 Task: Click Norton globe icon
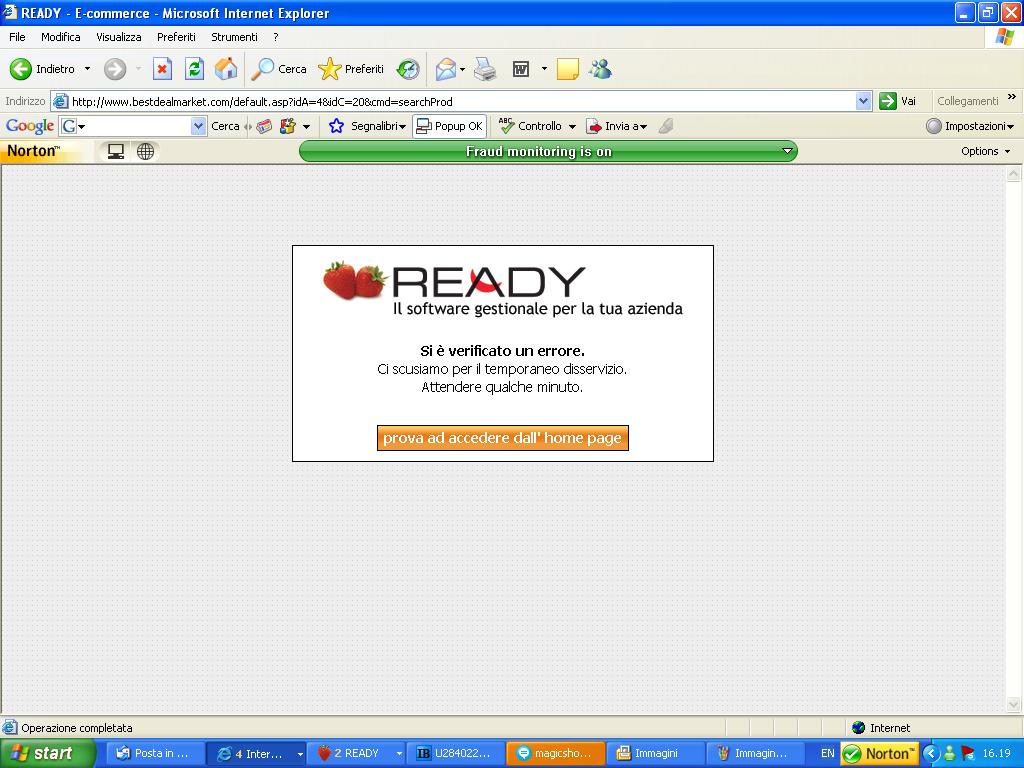coord(145,152)
